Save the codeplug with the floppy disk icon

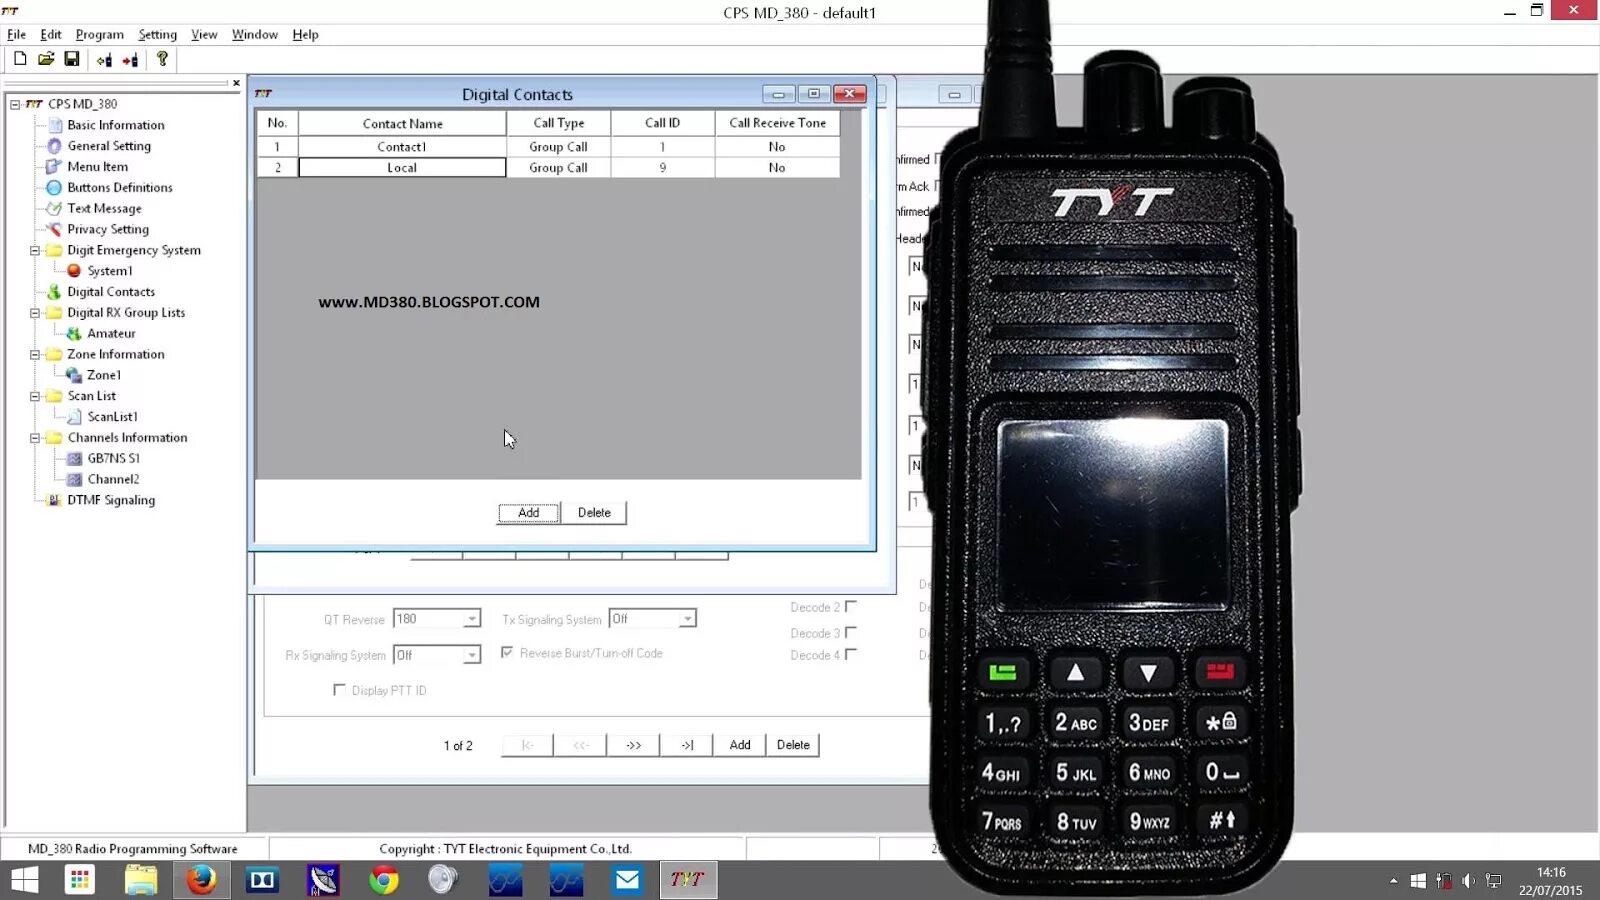pyautogui.click(x=72, y=59)
